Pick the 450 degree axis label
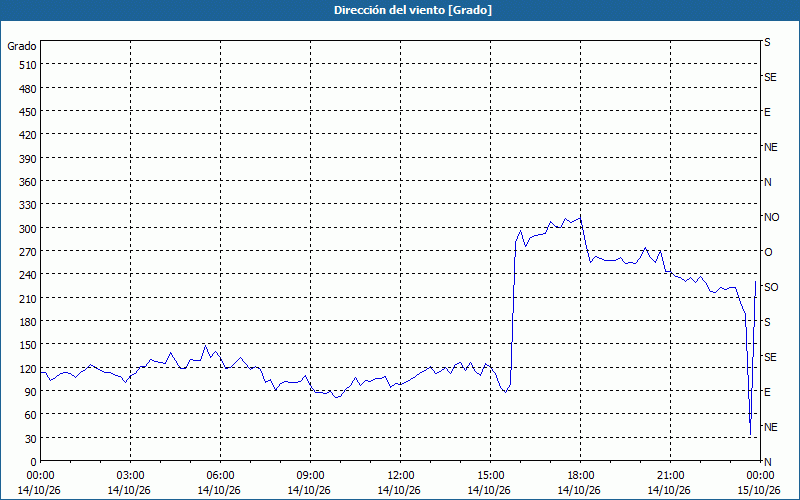The width and height of the screenshot is (800, 500). tap(28, 112)
